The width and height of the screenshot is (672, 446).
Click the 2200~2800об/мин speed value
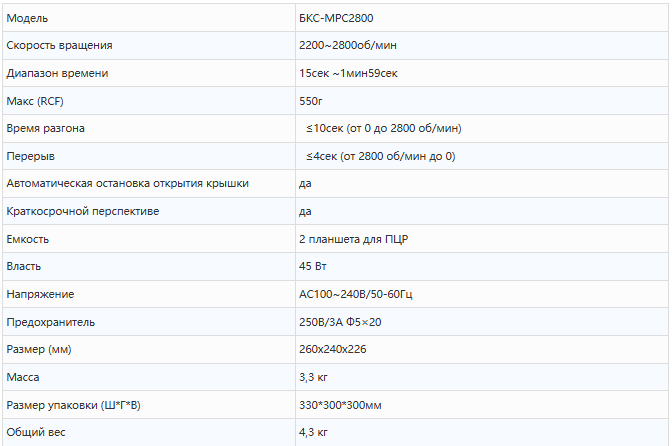click(x=348, y=45)
